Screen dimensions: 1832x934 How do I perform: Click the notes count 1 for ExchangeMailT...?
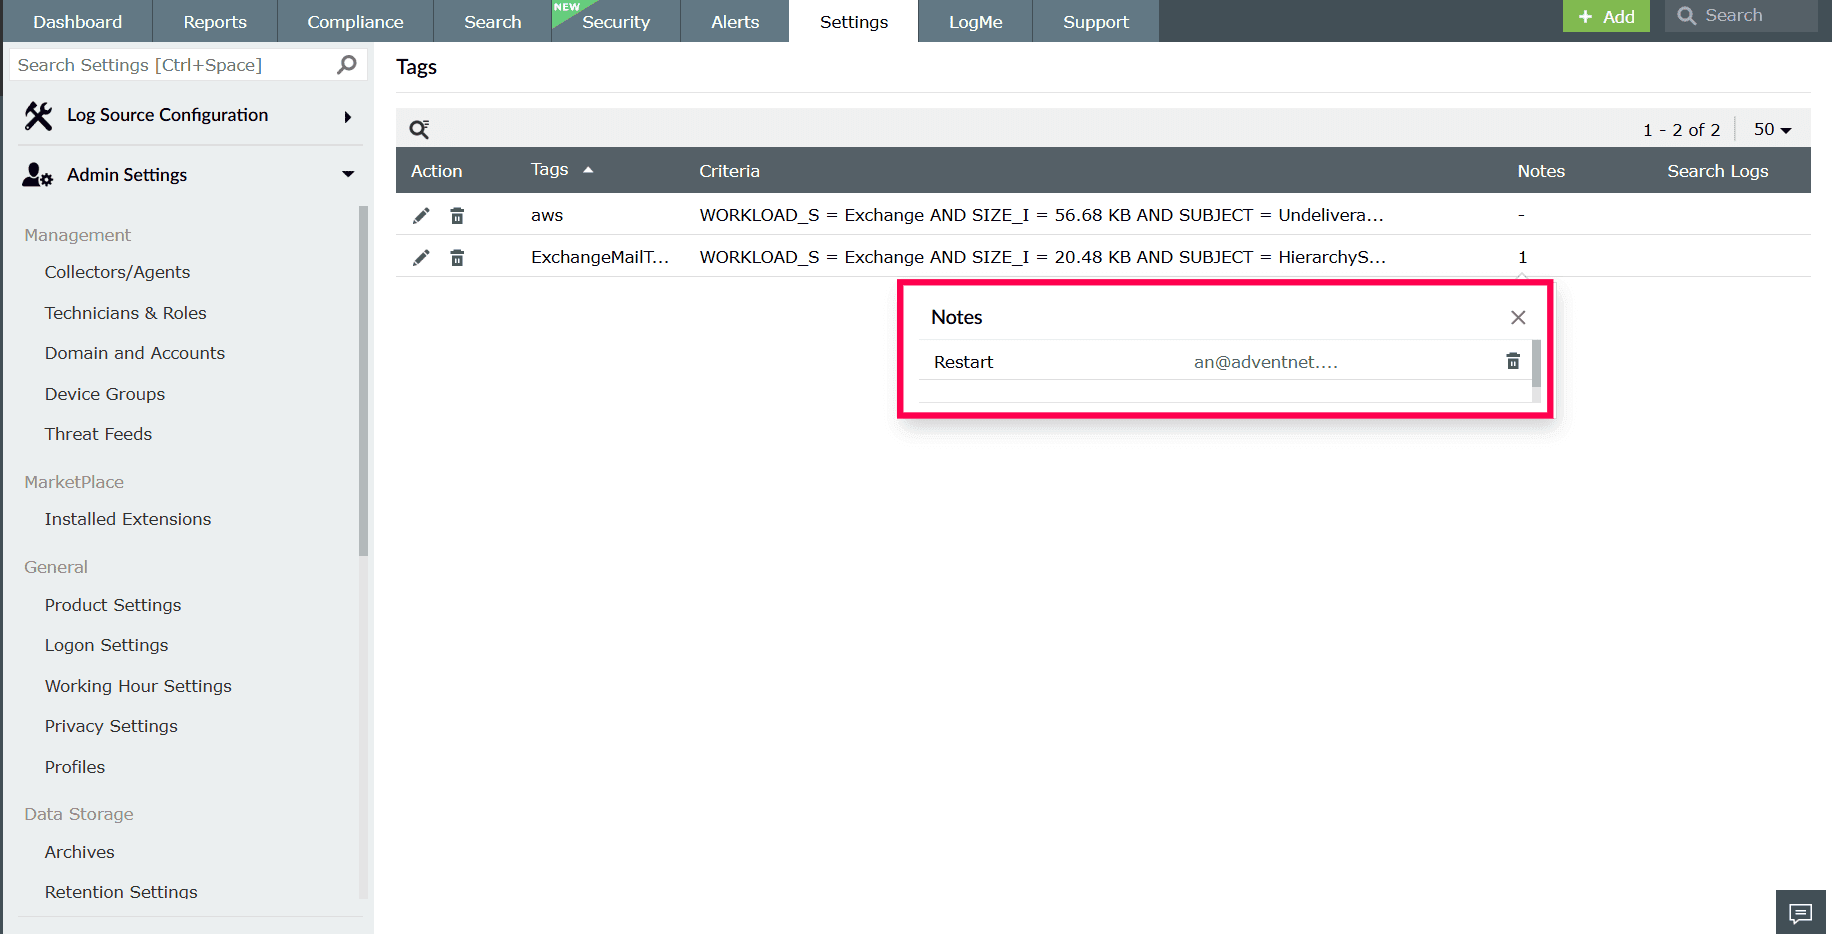[x=1523, y=257]
